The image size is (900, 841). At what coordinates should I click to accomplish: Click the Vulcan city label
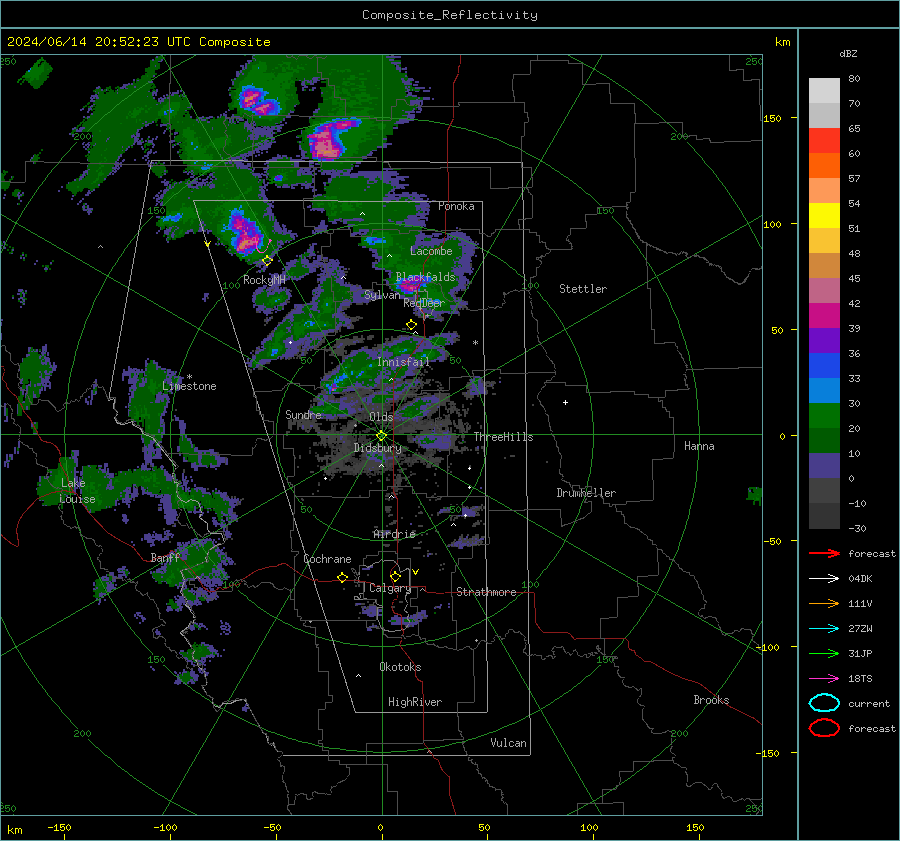point(508,743)
